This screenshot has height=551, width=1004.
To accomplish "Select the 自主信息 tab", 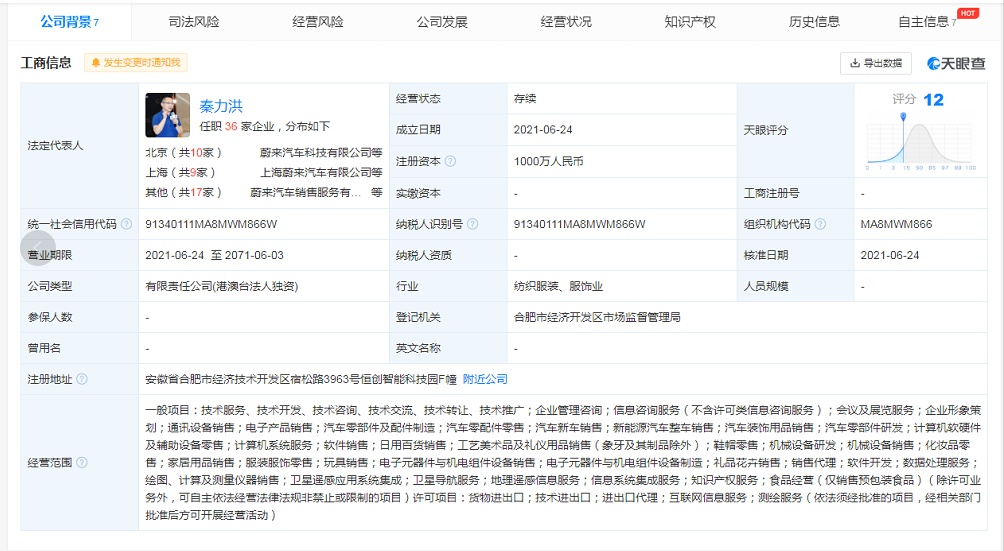I will tap(926, 21).
